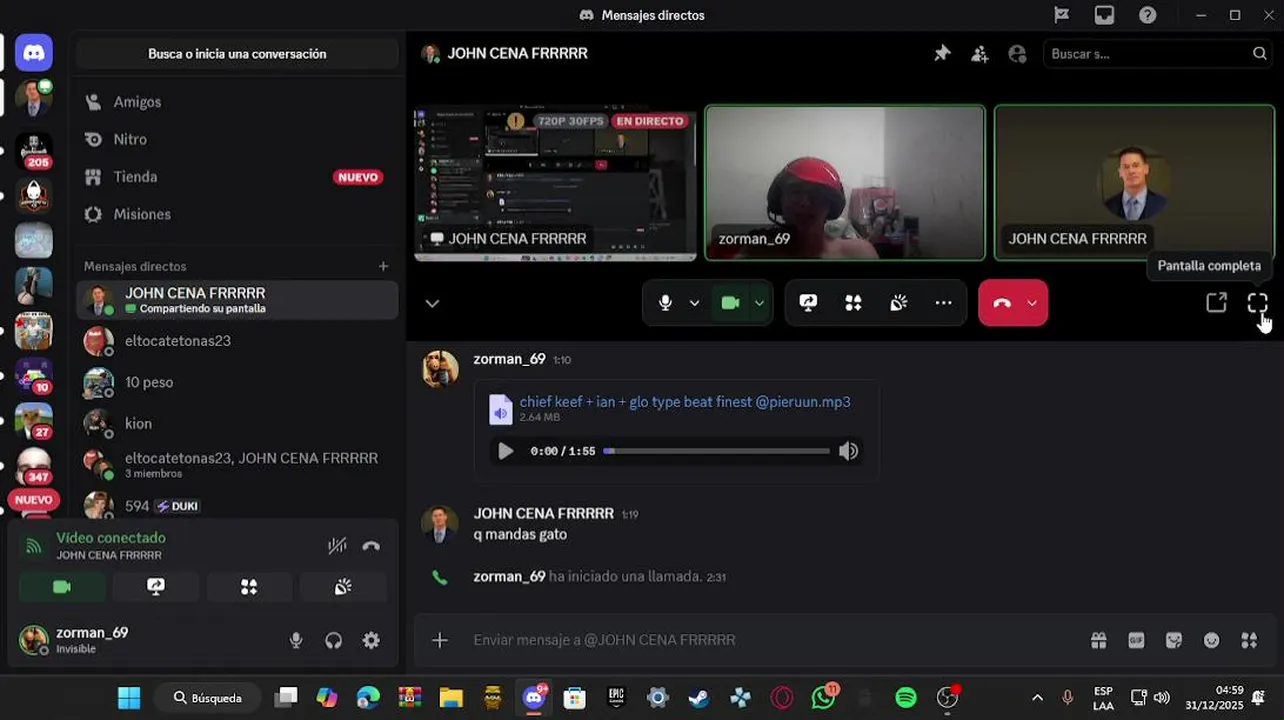This screenshot has height=720, width=1284.
Task: Collapse call view with chevron
Action: (432, 303)
